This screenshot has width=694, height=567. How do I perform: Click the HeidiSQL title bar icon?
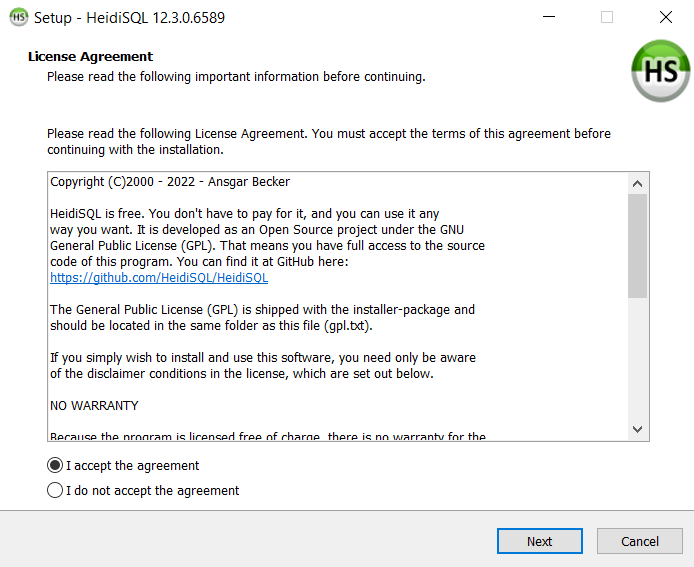[x=19, y=17]
